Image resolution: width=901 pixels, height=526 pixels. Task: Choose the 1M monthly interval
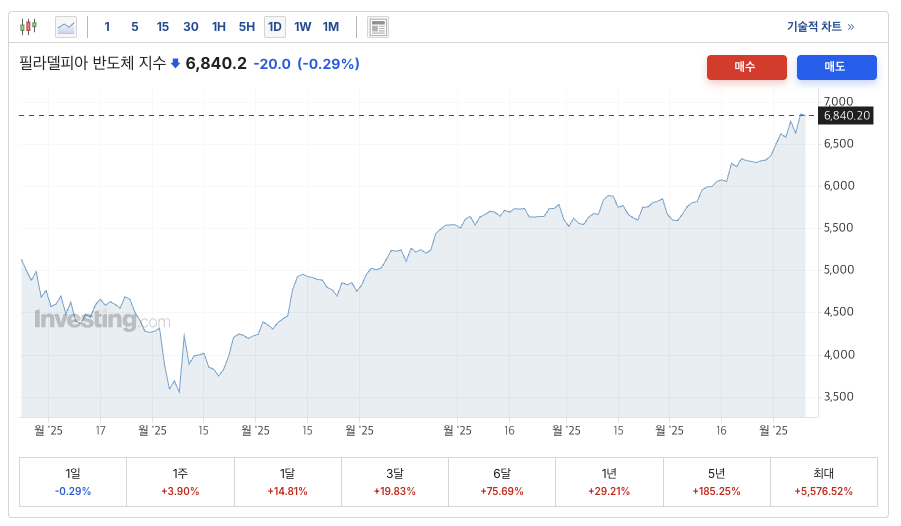pos(331,27)
